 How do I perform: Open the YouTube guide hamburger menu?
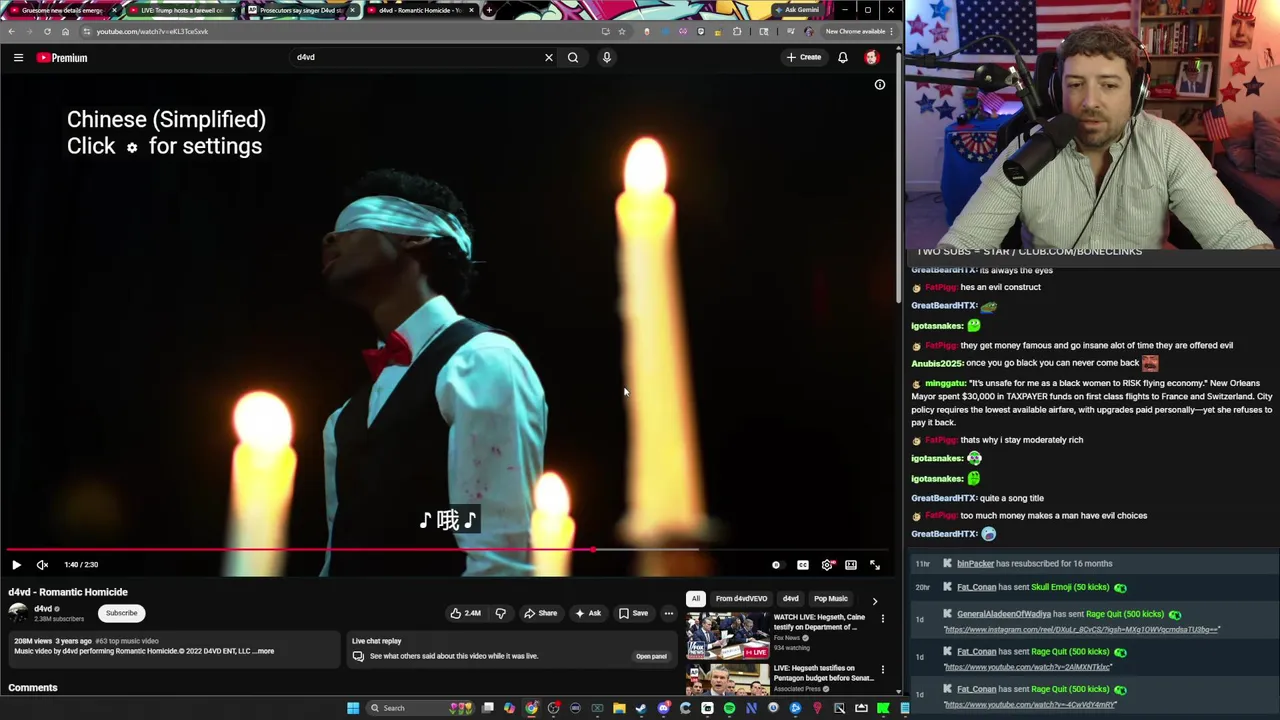coord(18,58)
